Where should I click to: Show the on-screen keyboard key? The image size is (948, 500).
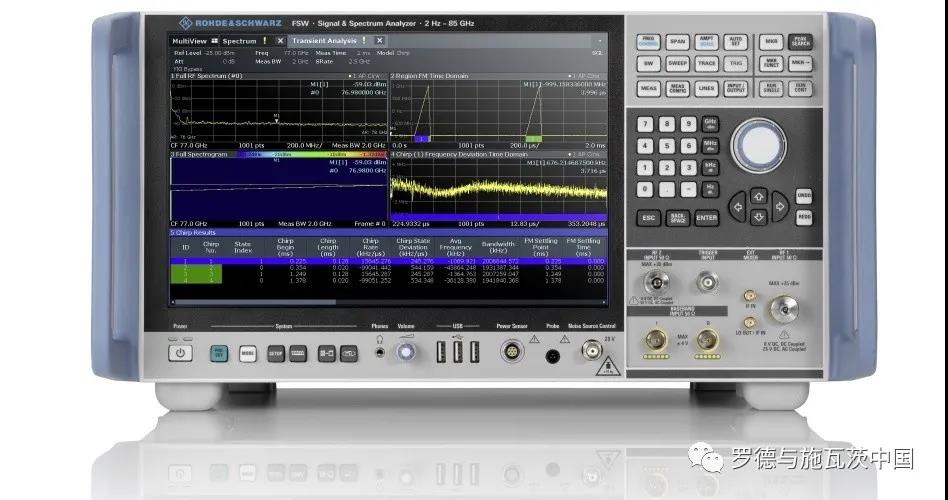(x=298, y=354)
